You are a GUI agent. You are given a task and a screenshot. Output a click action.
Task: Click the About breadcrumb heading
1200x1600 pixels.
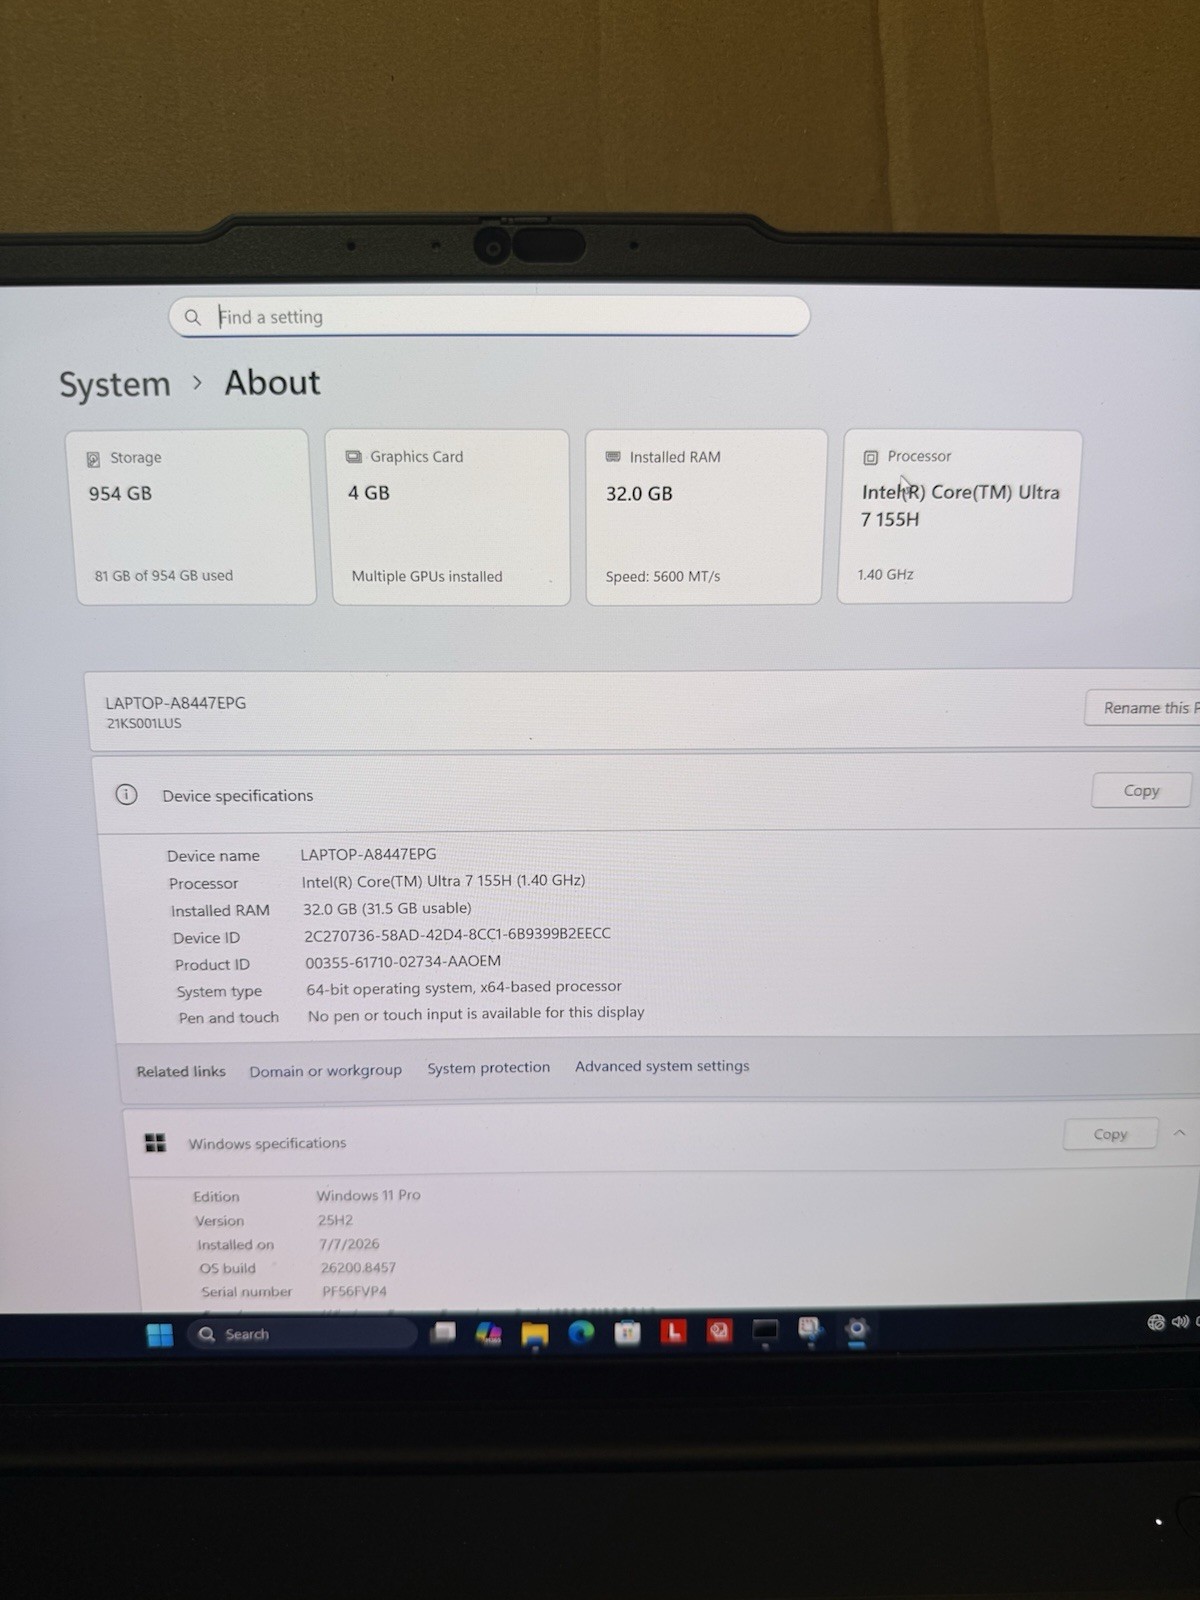pyautogui.click(x=272, y=382)
